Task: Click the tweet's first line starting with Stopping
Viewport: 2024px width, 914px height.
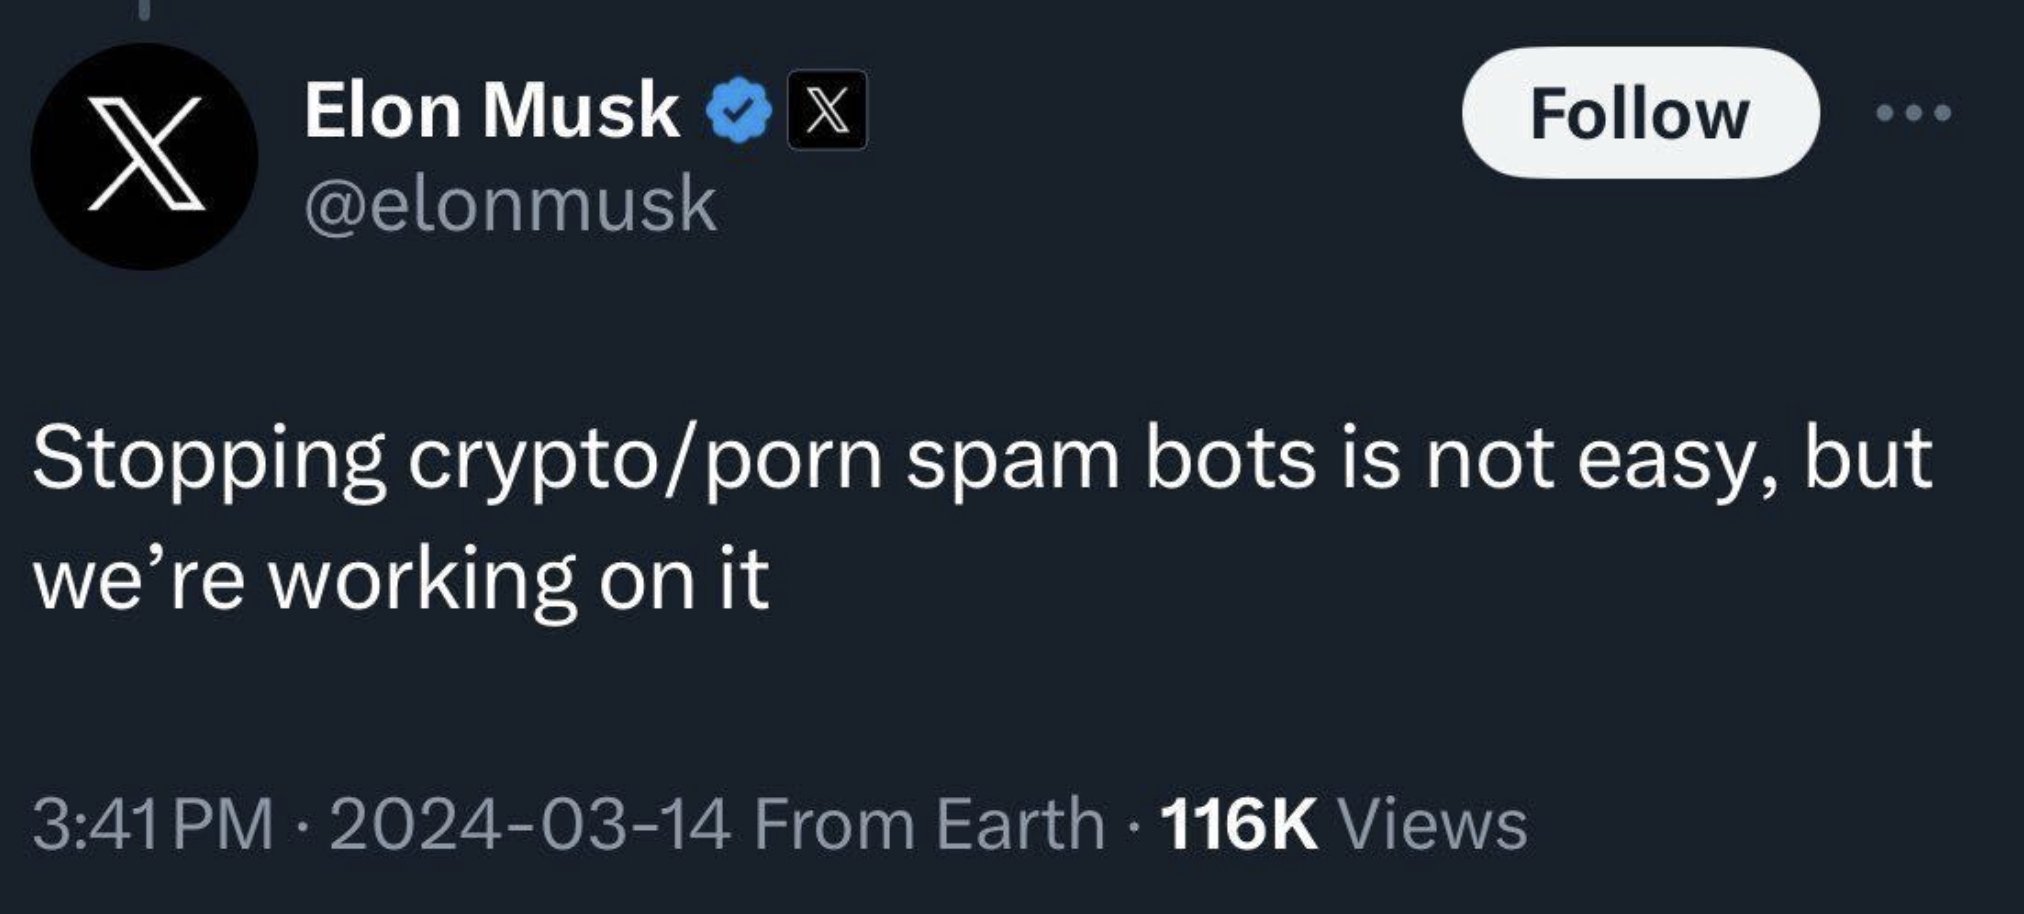Action: 982,459
